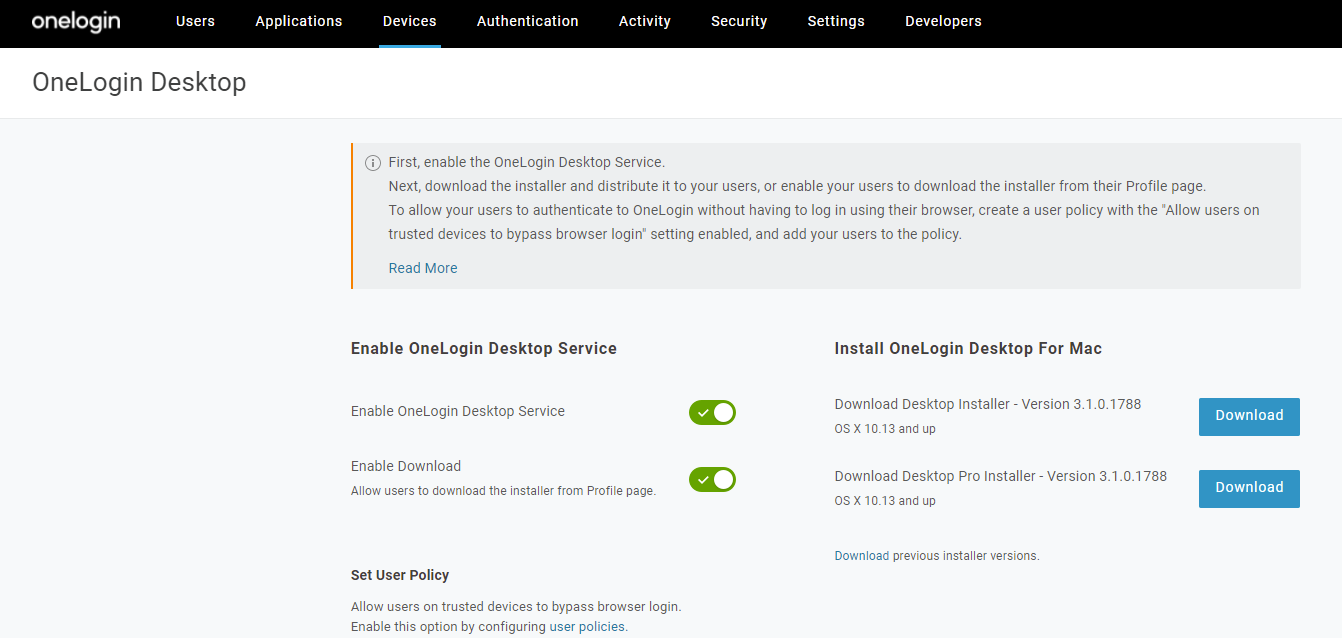Viewport: 1342px width, 638px height.
Task: Click the user policies link
Action: point(585,625)
